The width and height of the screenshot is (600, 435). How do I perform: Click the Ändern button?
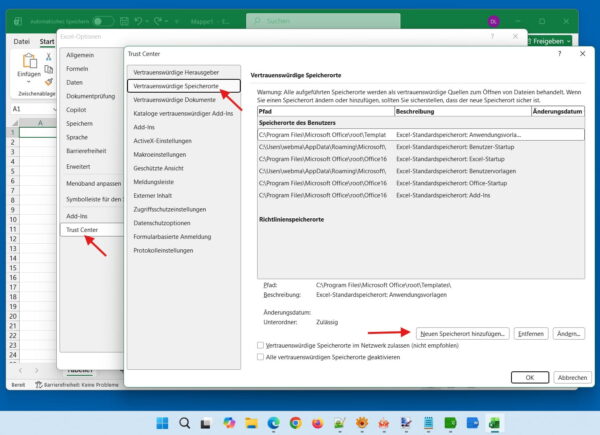[x=569, y=334]
